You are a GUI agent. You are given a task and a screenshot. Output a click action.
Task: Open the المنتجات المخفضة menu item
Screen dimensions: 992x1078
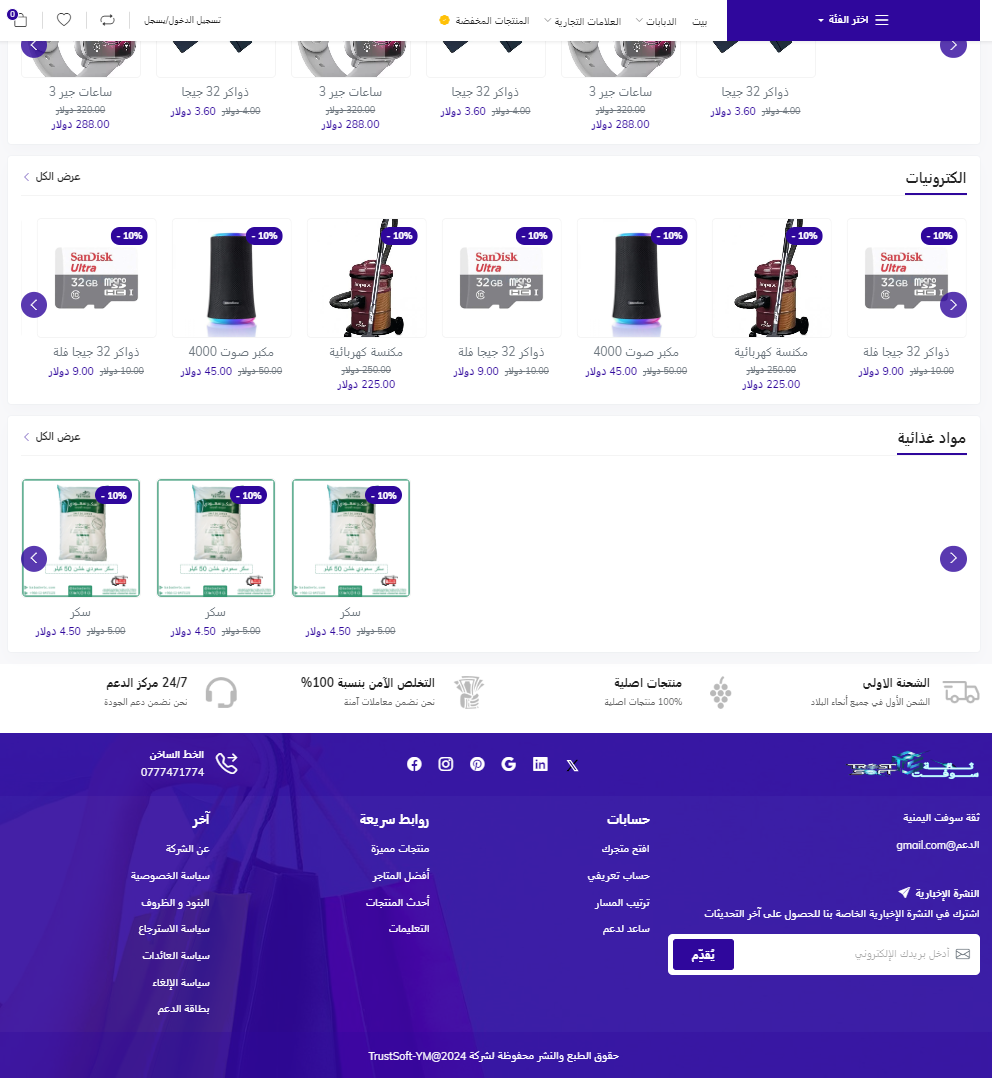[x=485, y=21]
